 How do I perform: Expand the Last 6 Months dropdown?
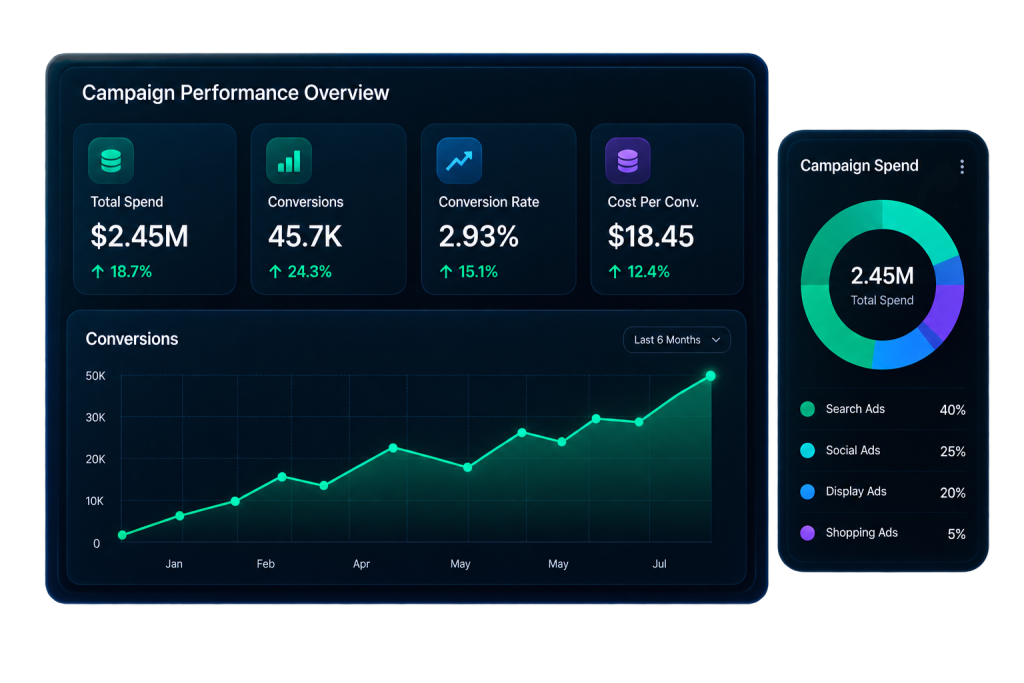tap(677, 340)
